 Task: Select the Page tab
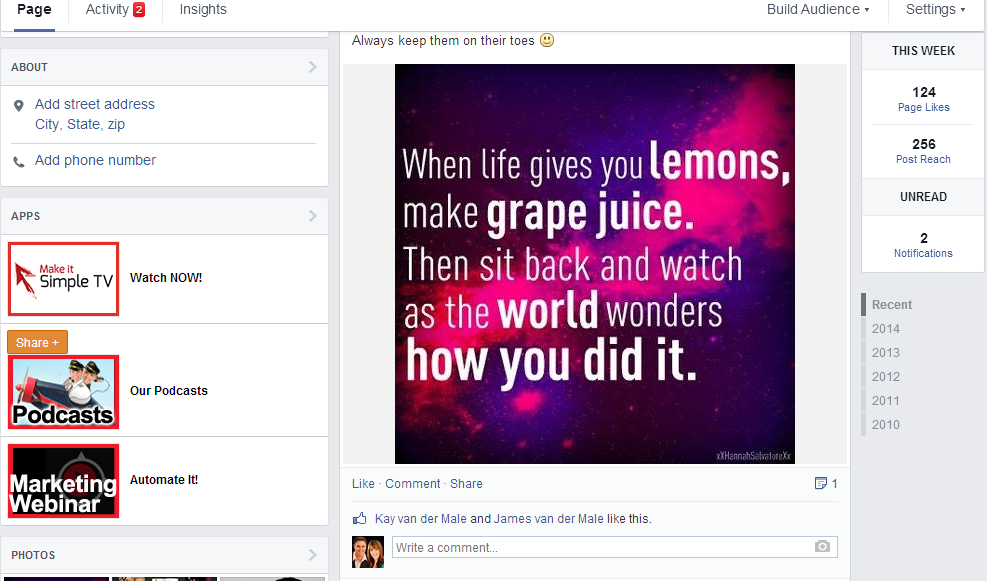[34, 9]
